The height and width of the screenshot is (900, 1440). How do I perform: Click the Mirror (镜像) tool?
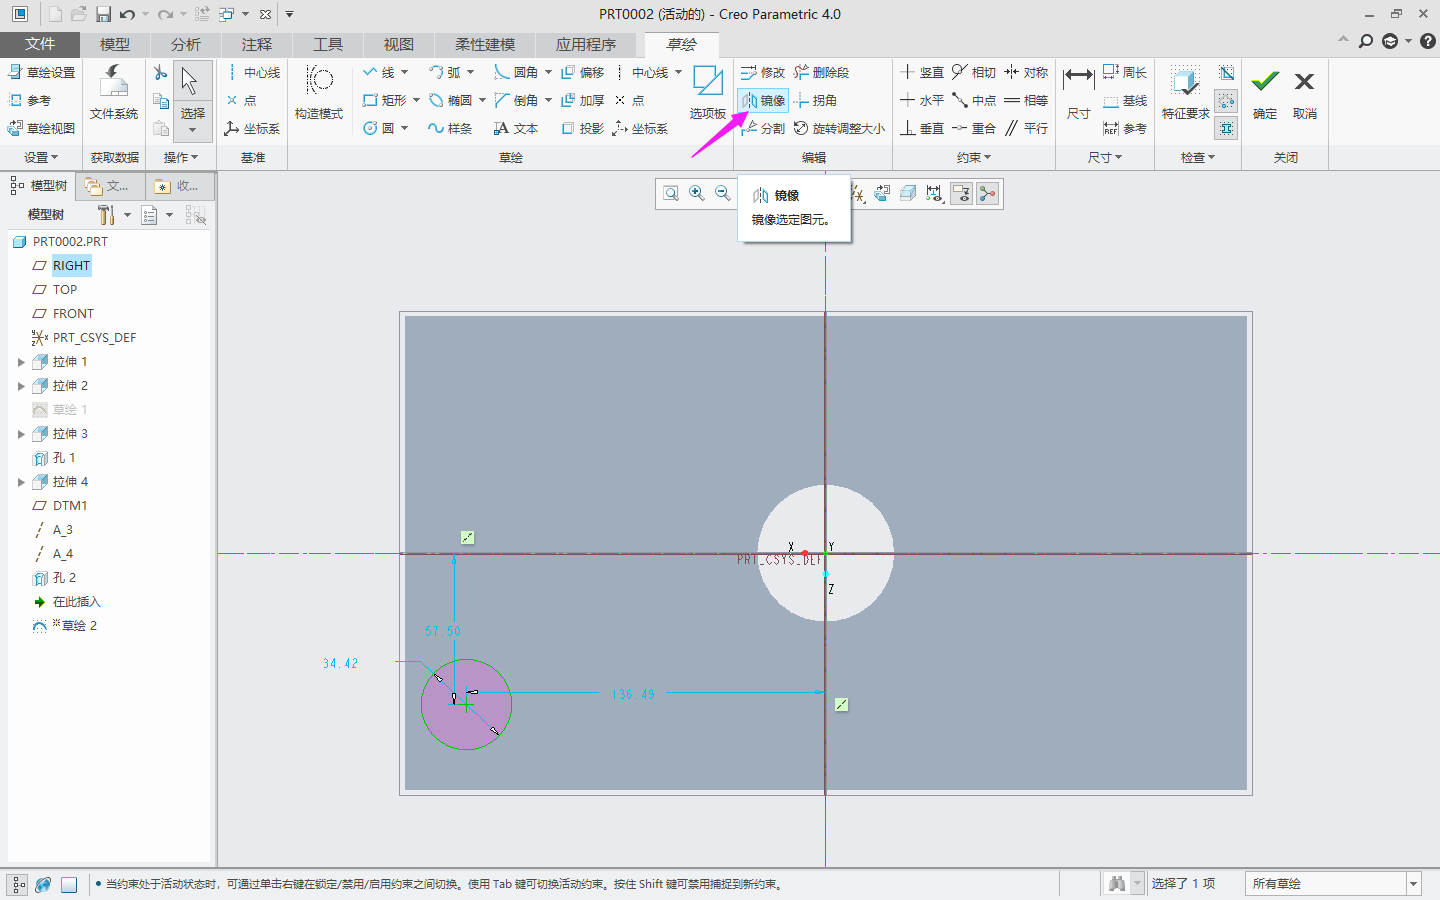(763, 100)
